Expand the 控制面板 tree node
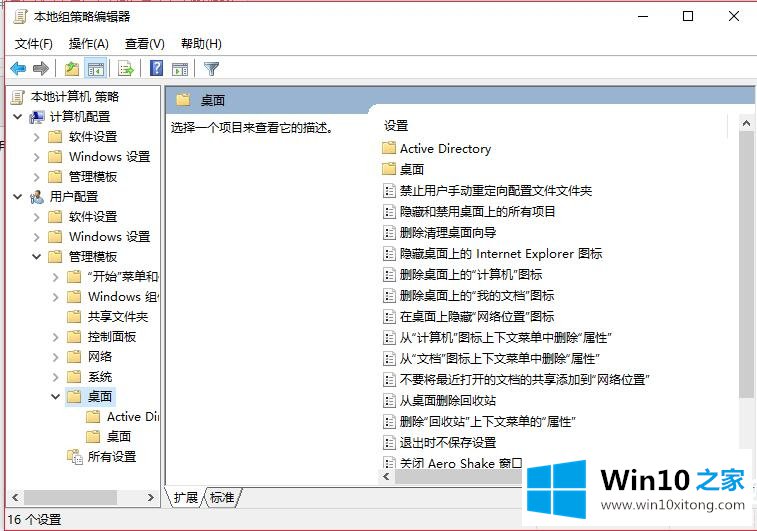The height and width of the screenshot is (531, 757). click(56, 337)
